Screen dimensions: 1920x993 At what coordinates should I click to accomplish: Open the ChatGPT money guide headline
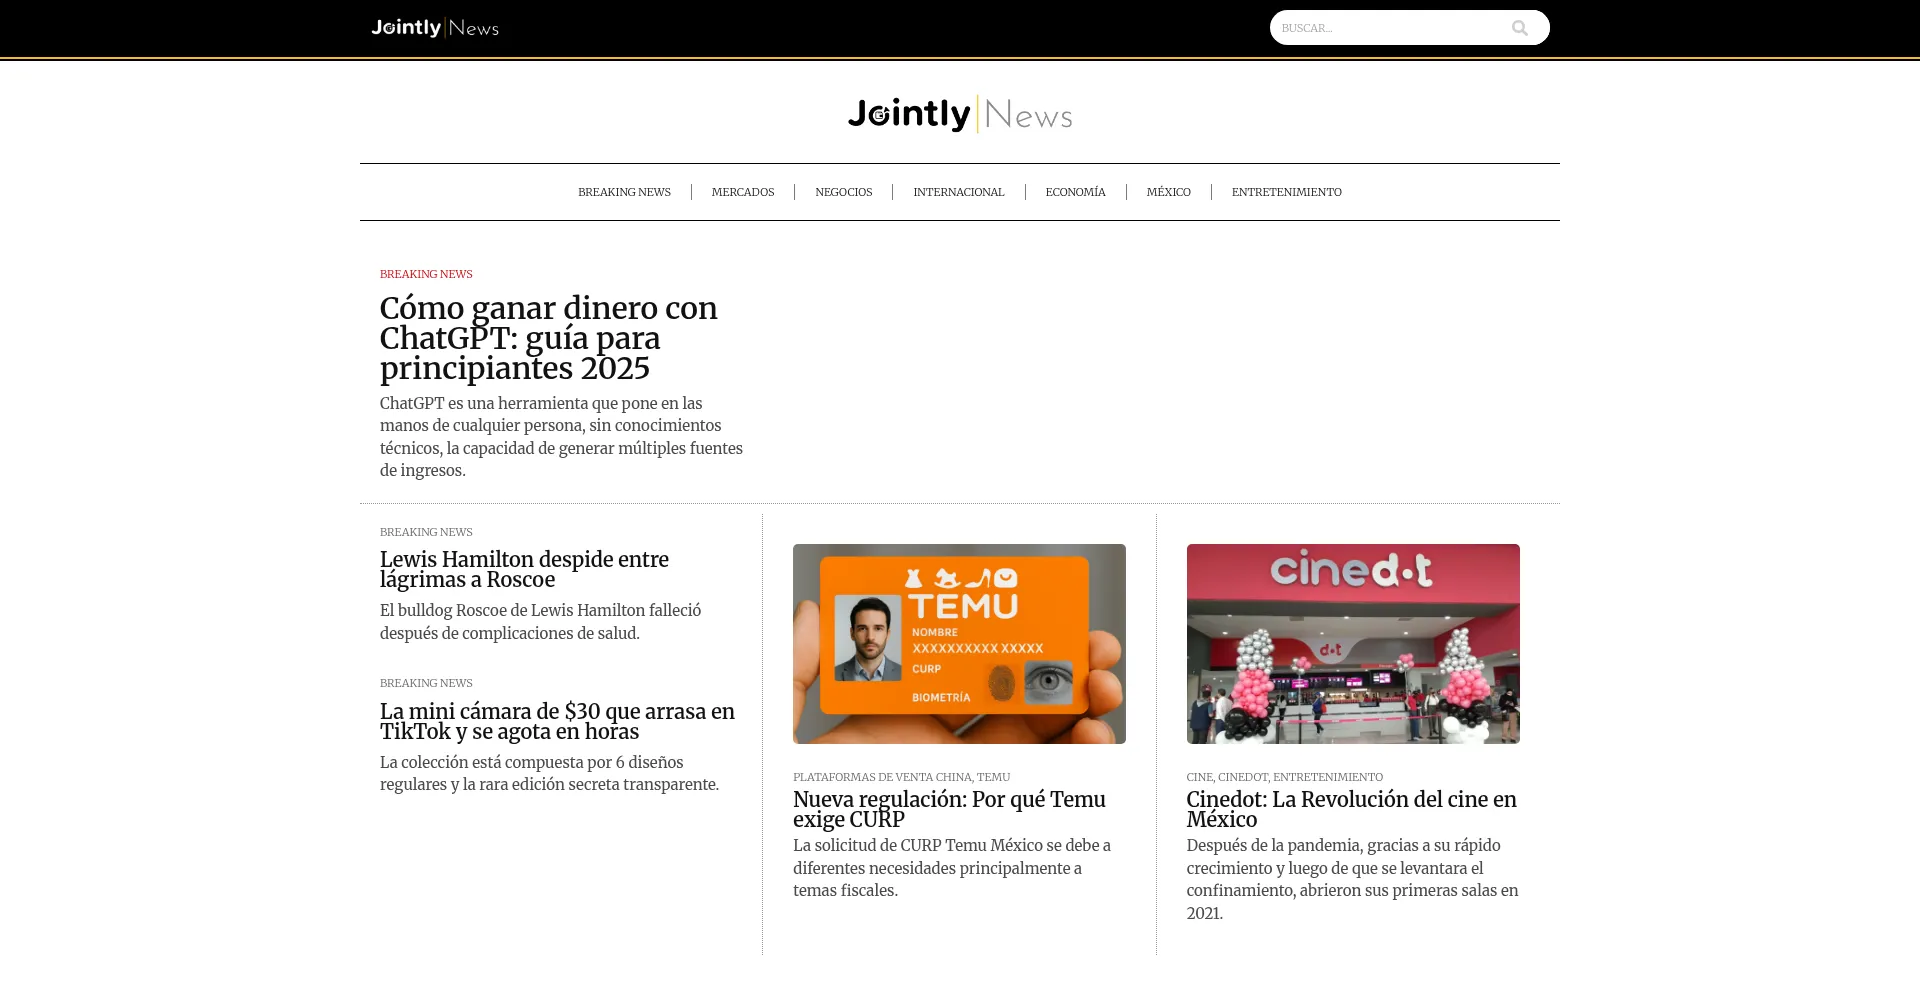548,338
